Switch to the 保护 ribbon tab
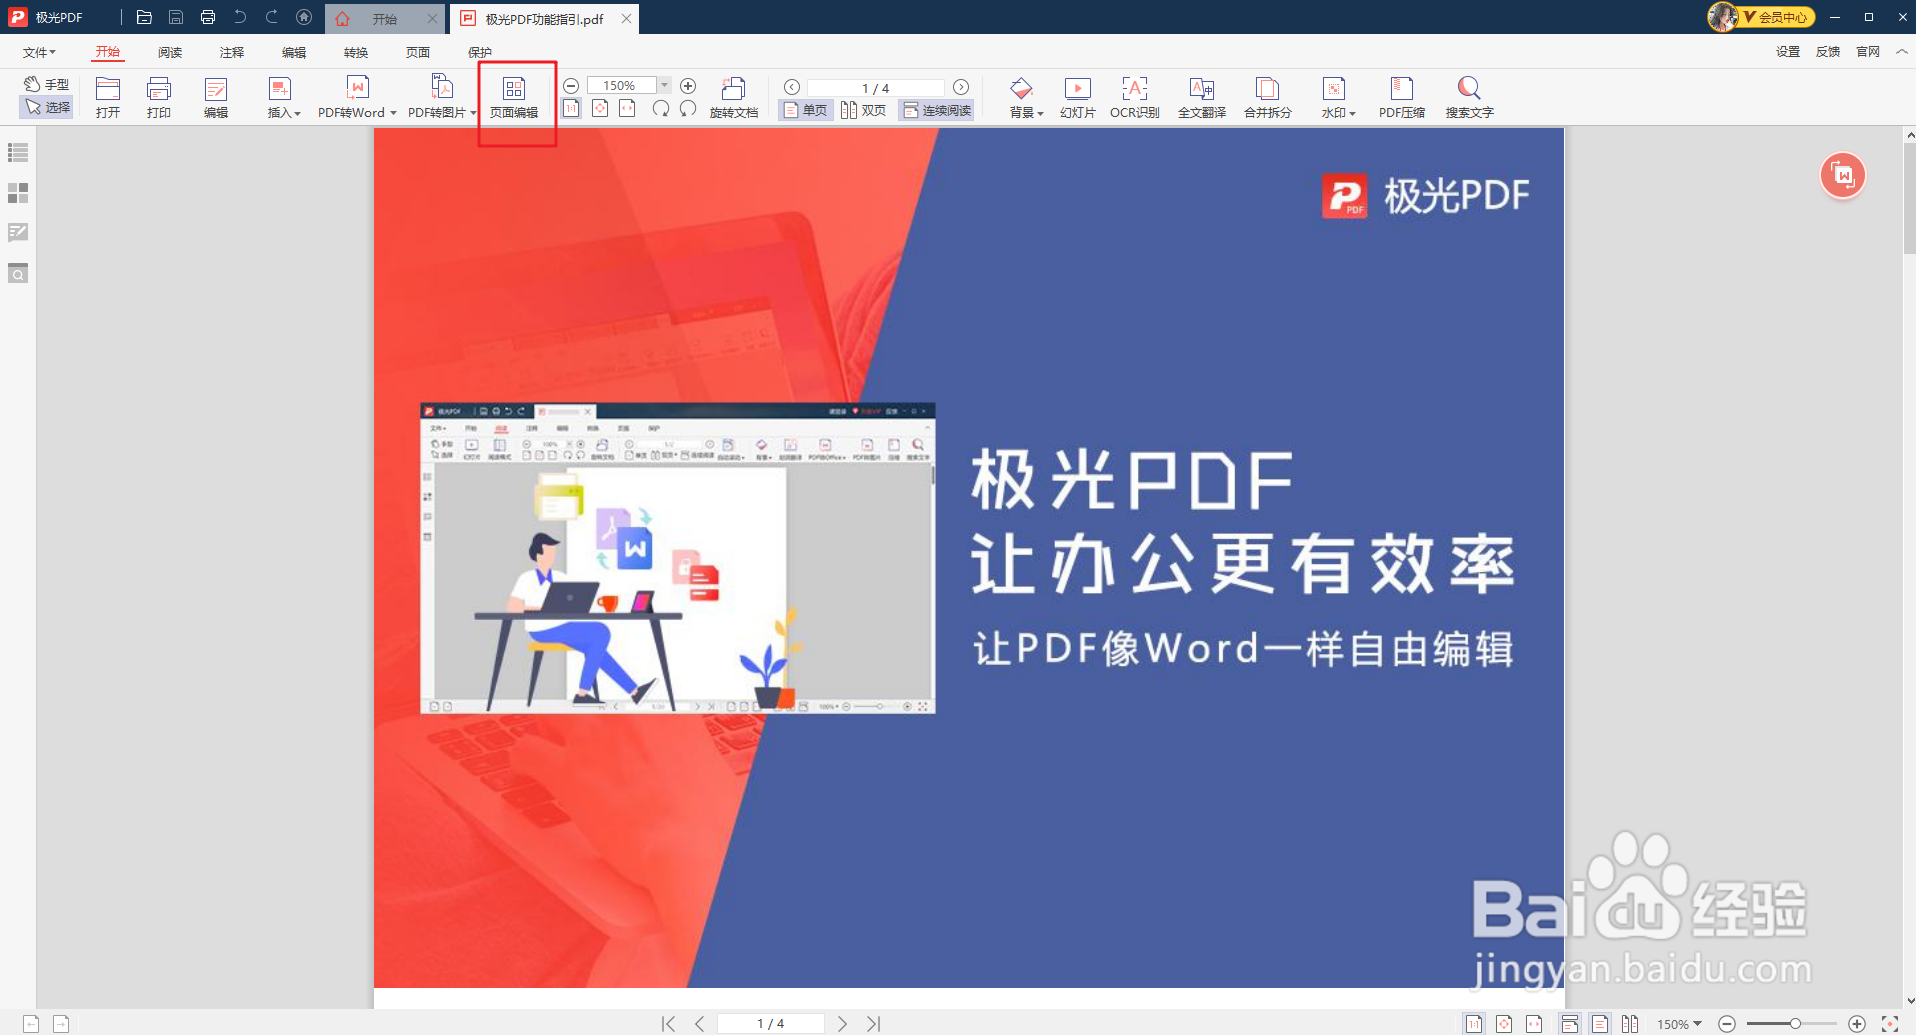This screenshot has width=1916, height=1035. [x=480, y=52]
